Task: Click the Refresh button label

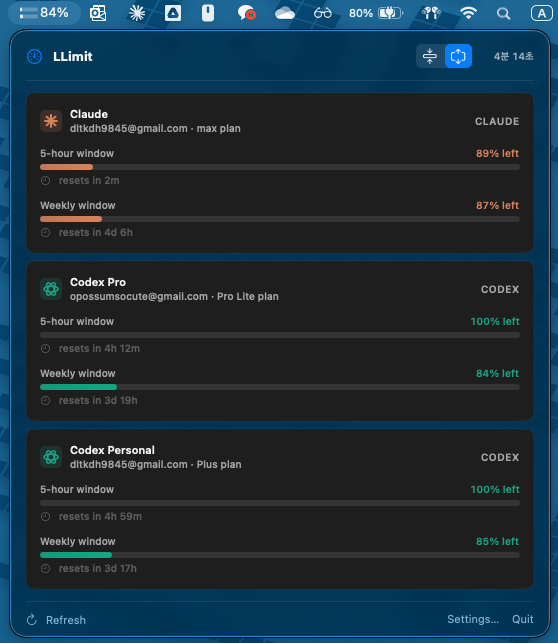Action: click(x=66, y=620)
